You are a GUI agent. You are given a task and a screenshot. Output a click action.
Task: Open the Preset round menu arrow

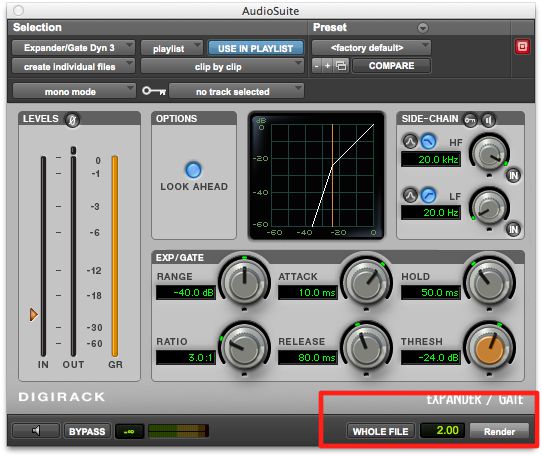[x=423, y=28]
